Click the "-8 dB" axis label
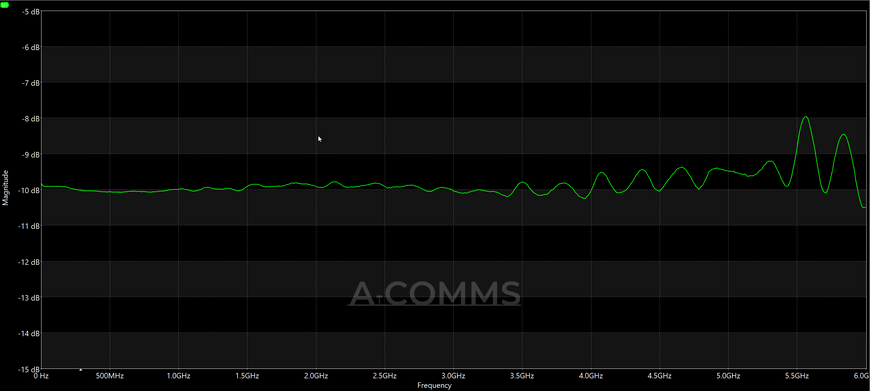This screenshot has height=391, width=870. [x=31, y=119]
